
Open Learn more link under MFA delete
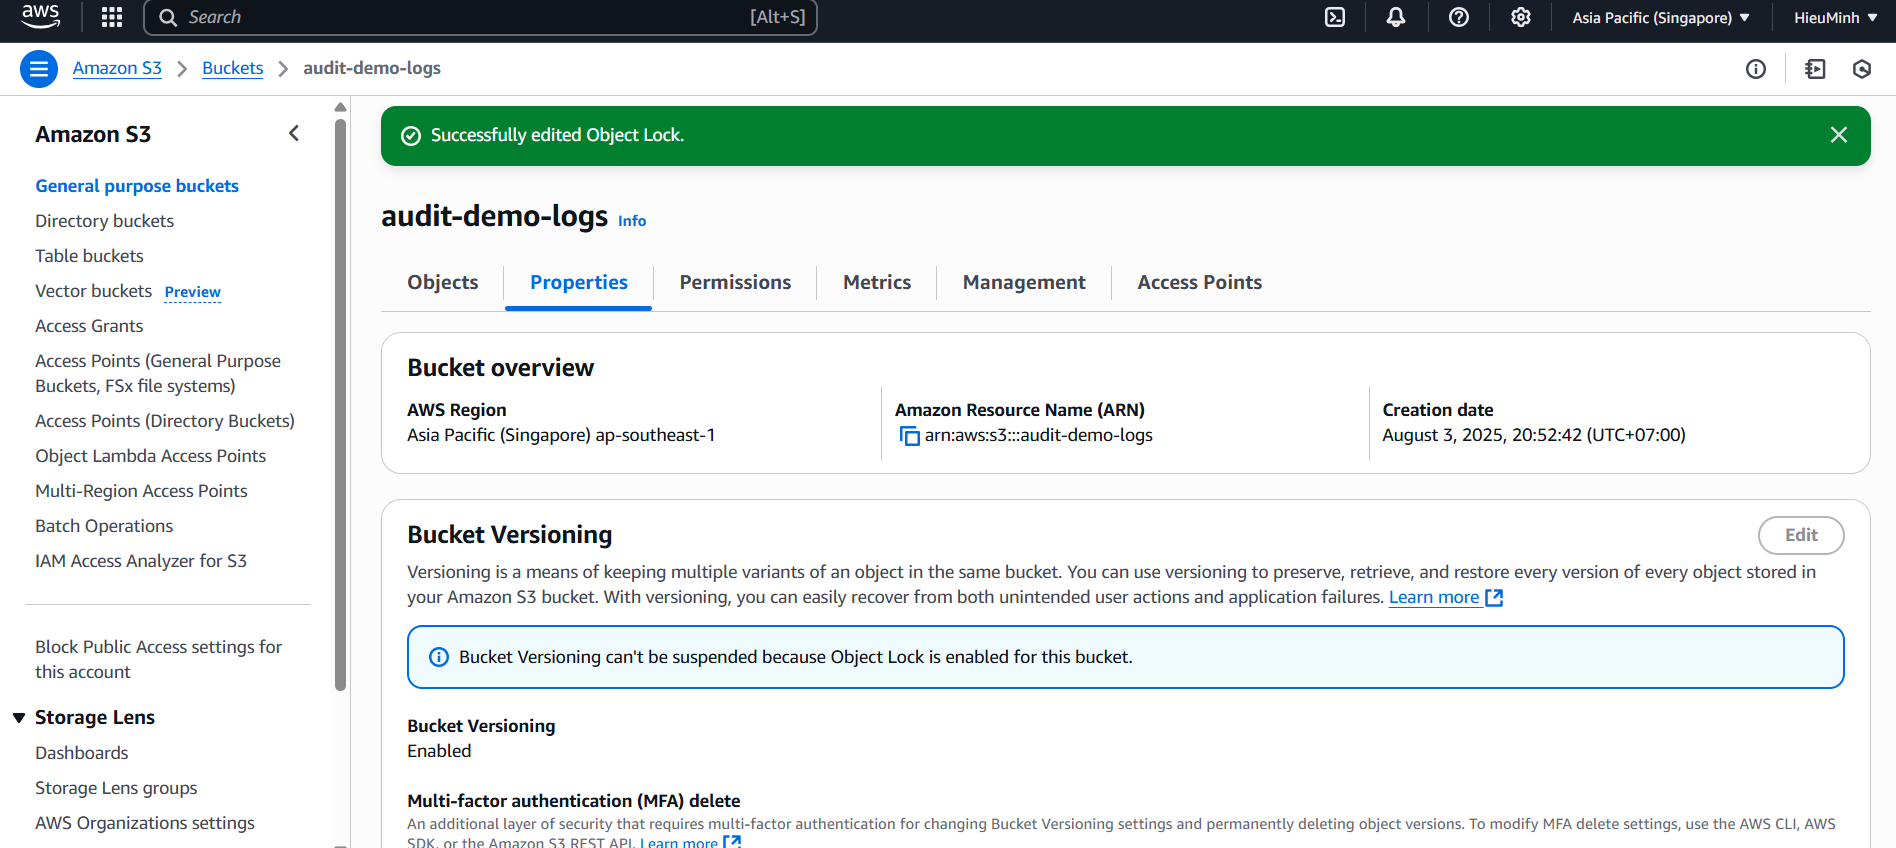690,842
